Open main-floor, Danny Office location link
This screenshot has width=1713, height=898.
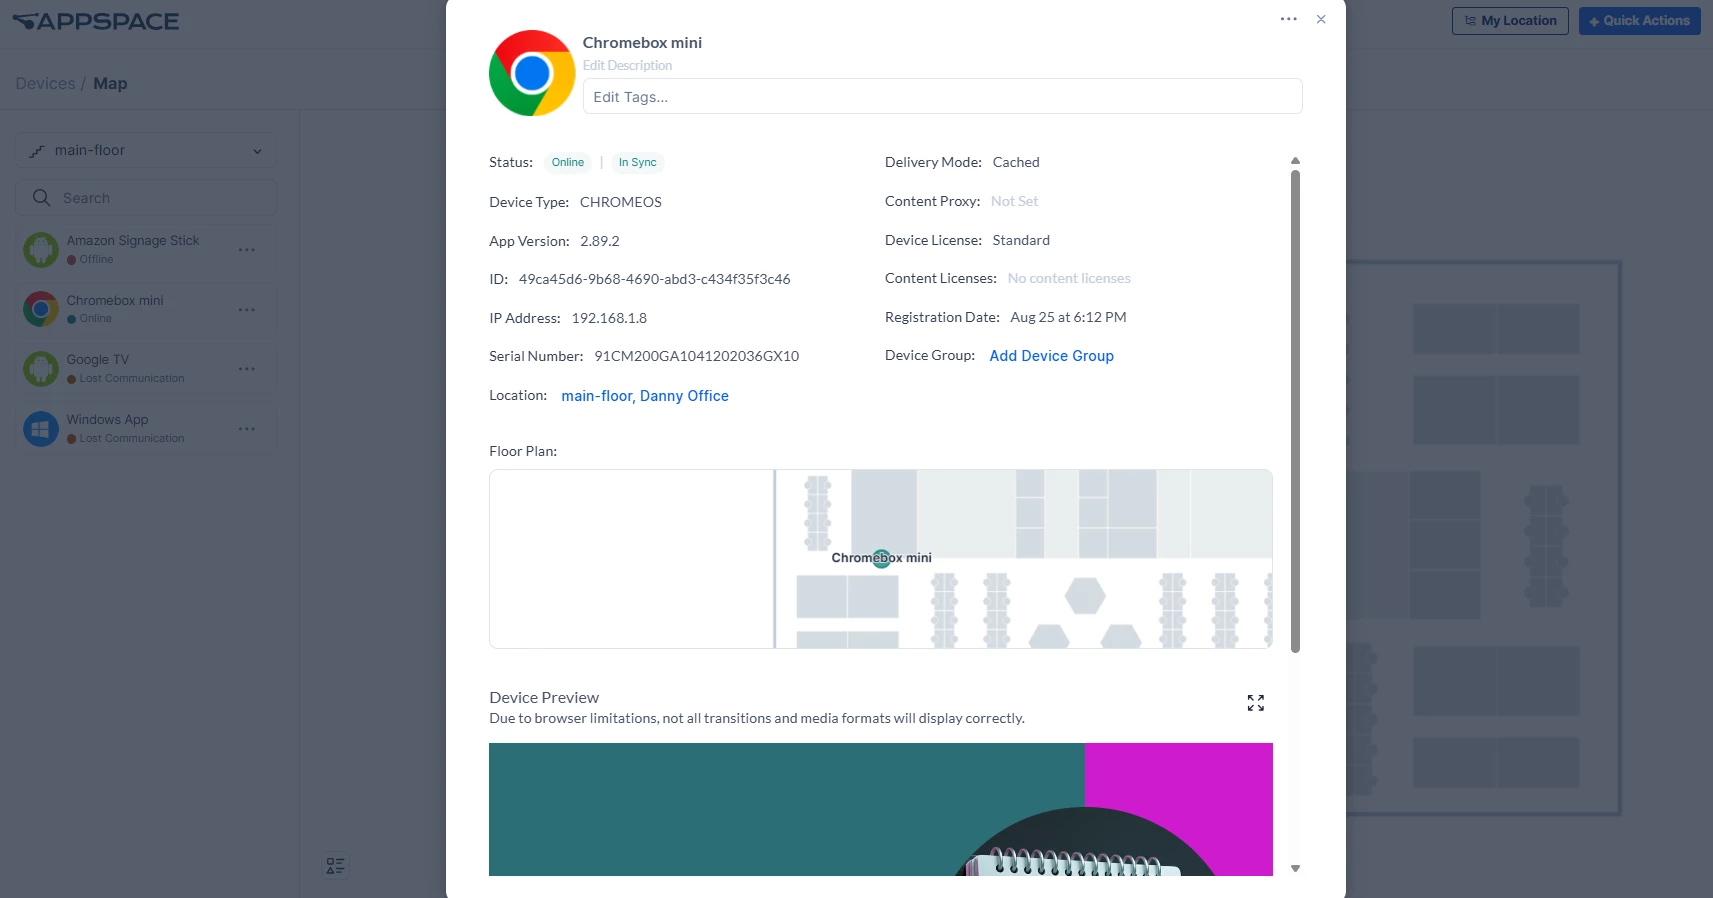pyautogui.click(x=645, y=396)
